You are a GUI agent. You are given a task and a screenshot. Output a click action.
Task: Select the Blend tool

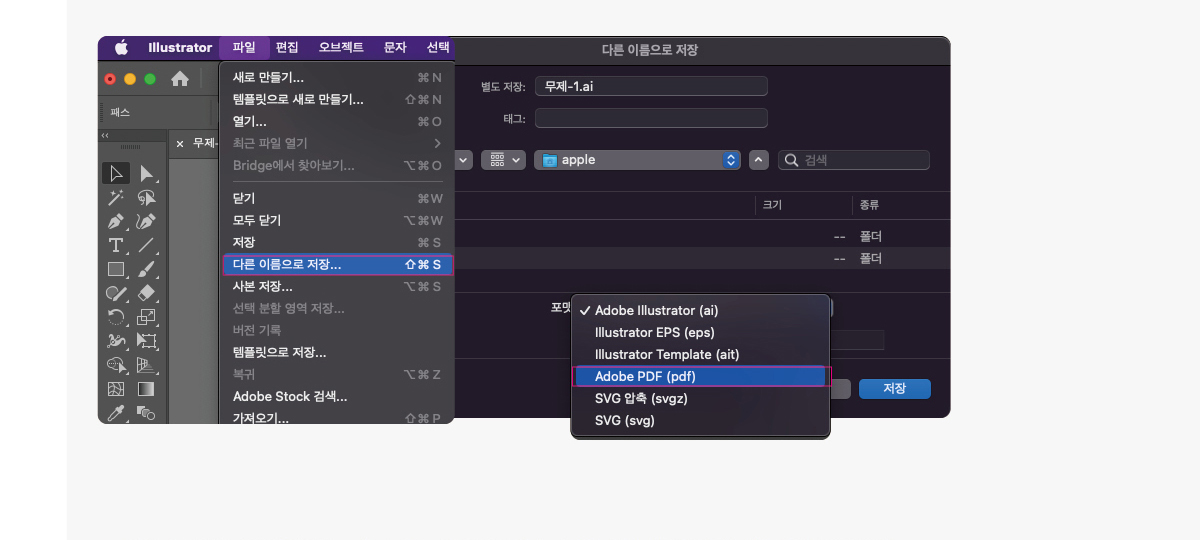pyautogui.click(x=147, y=412)
